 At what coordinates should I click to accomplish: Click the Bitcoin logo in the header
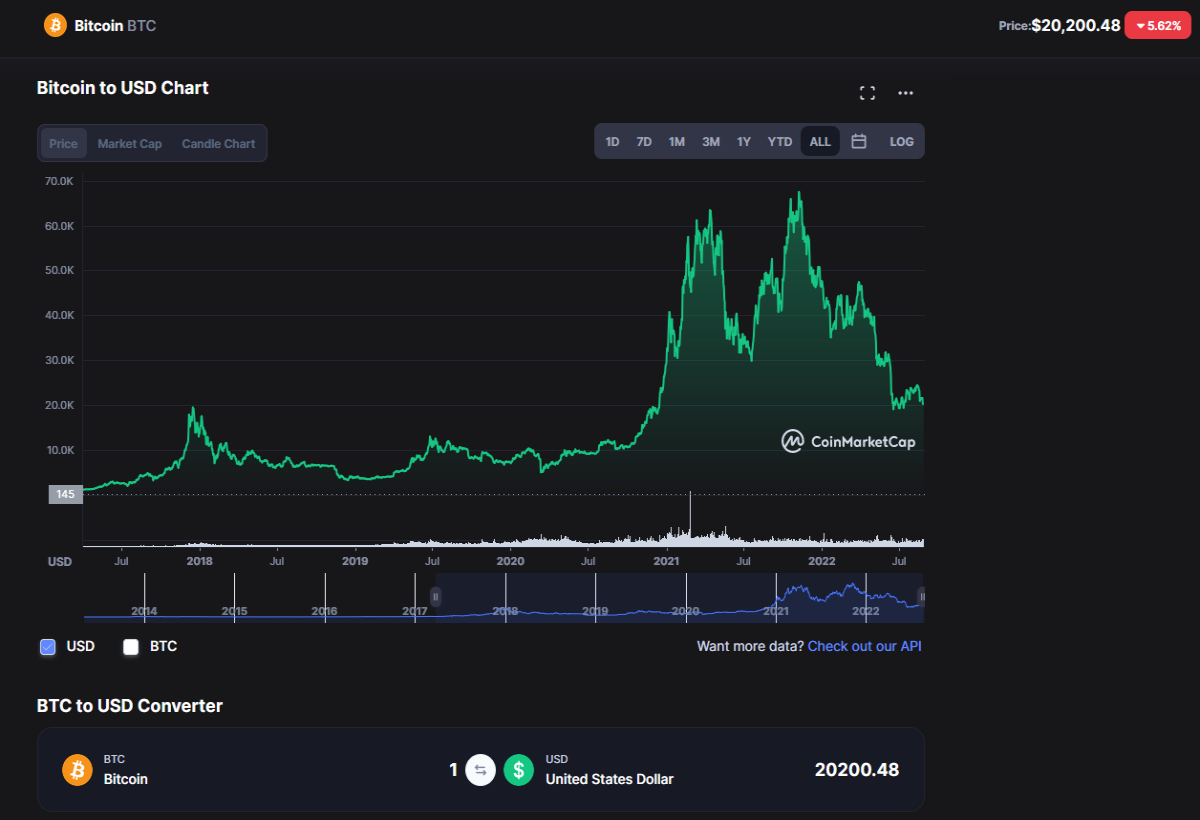55,25
